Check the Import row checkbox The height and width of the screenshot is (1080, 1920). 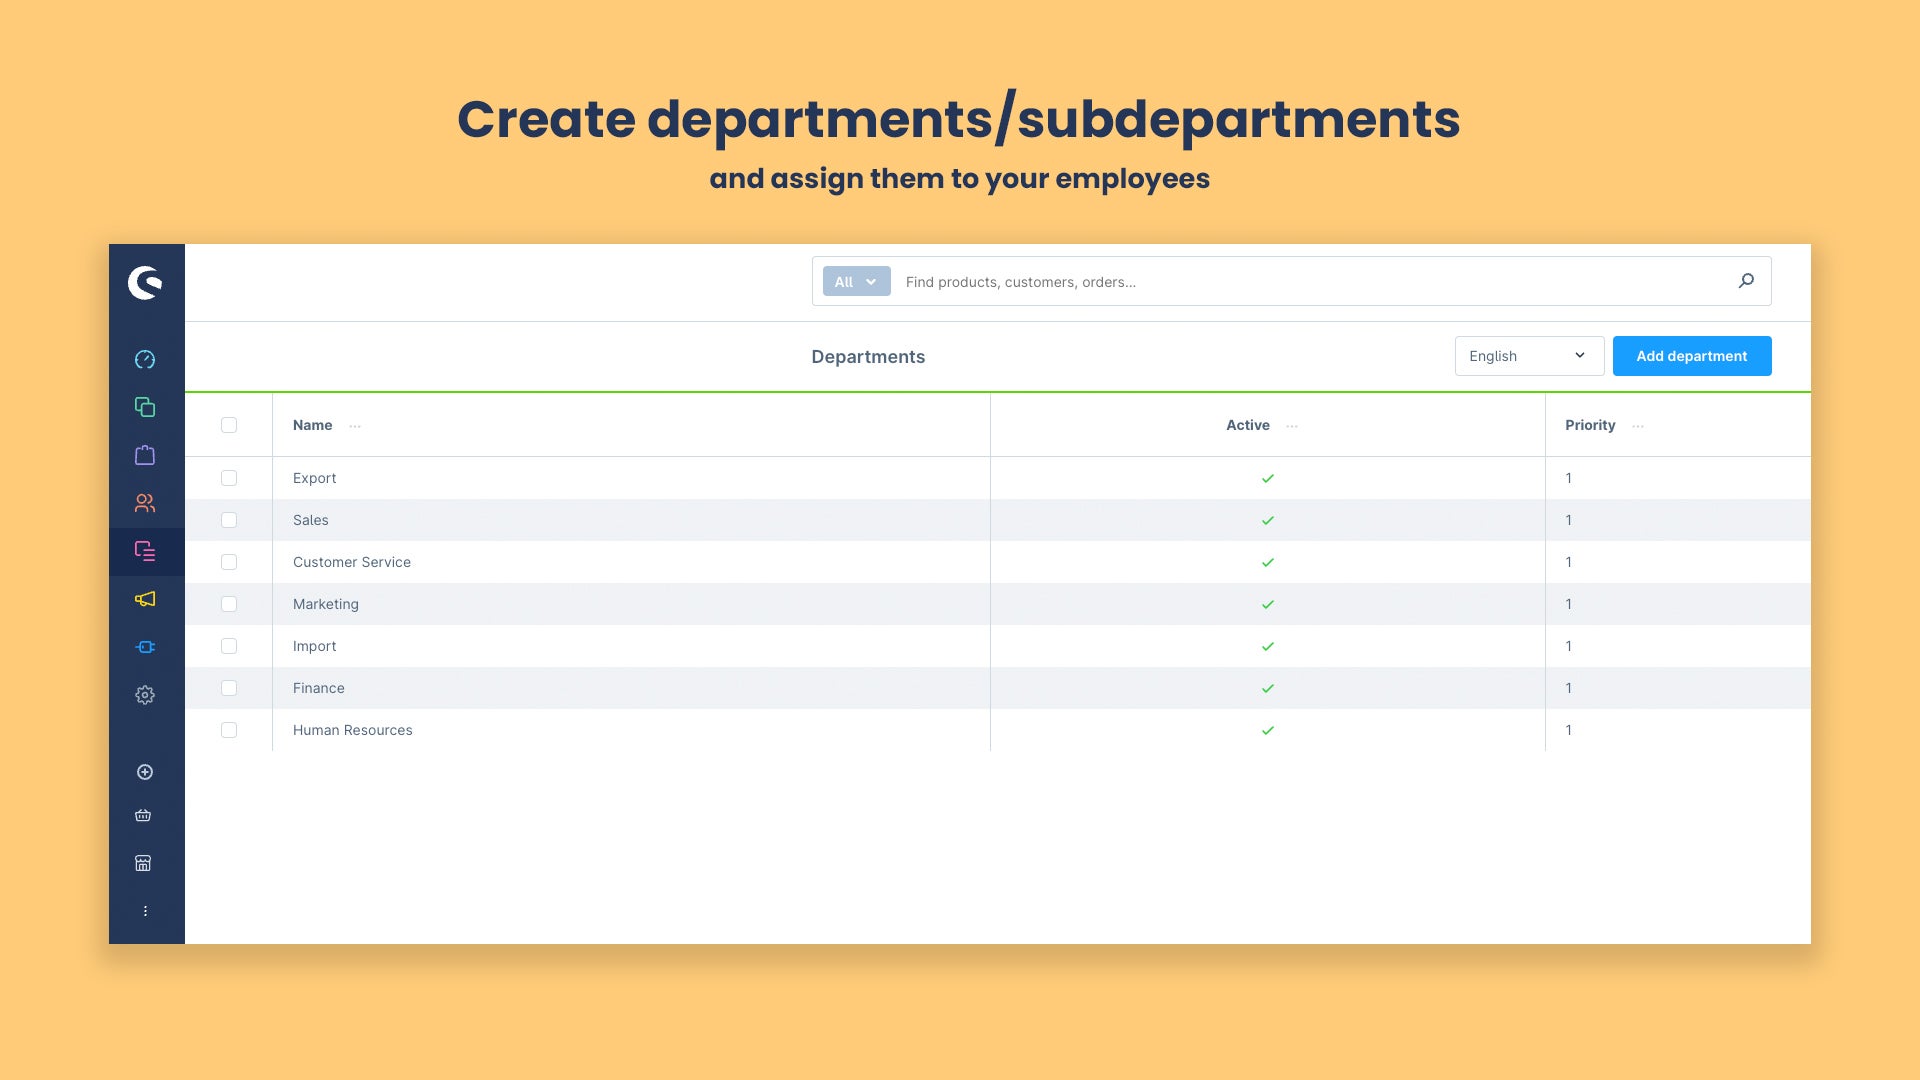click(x=229, y=646)
